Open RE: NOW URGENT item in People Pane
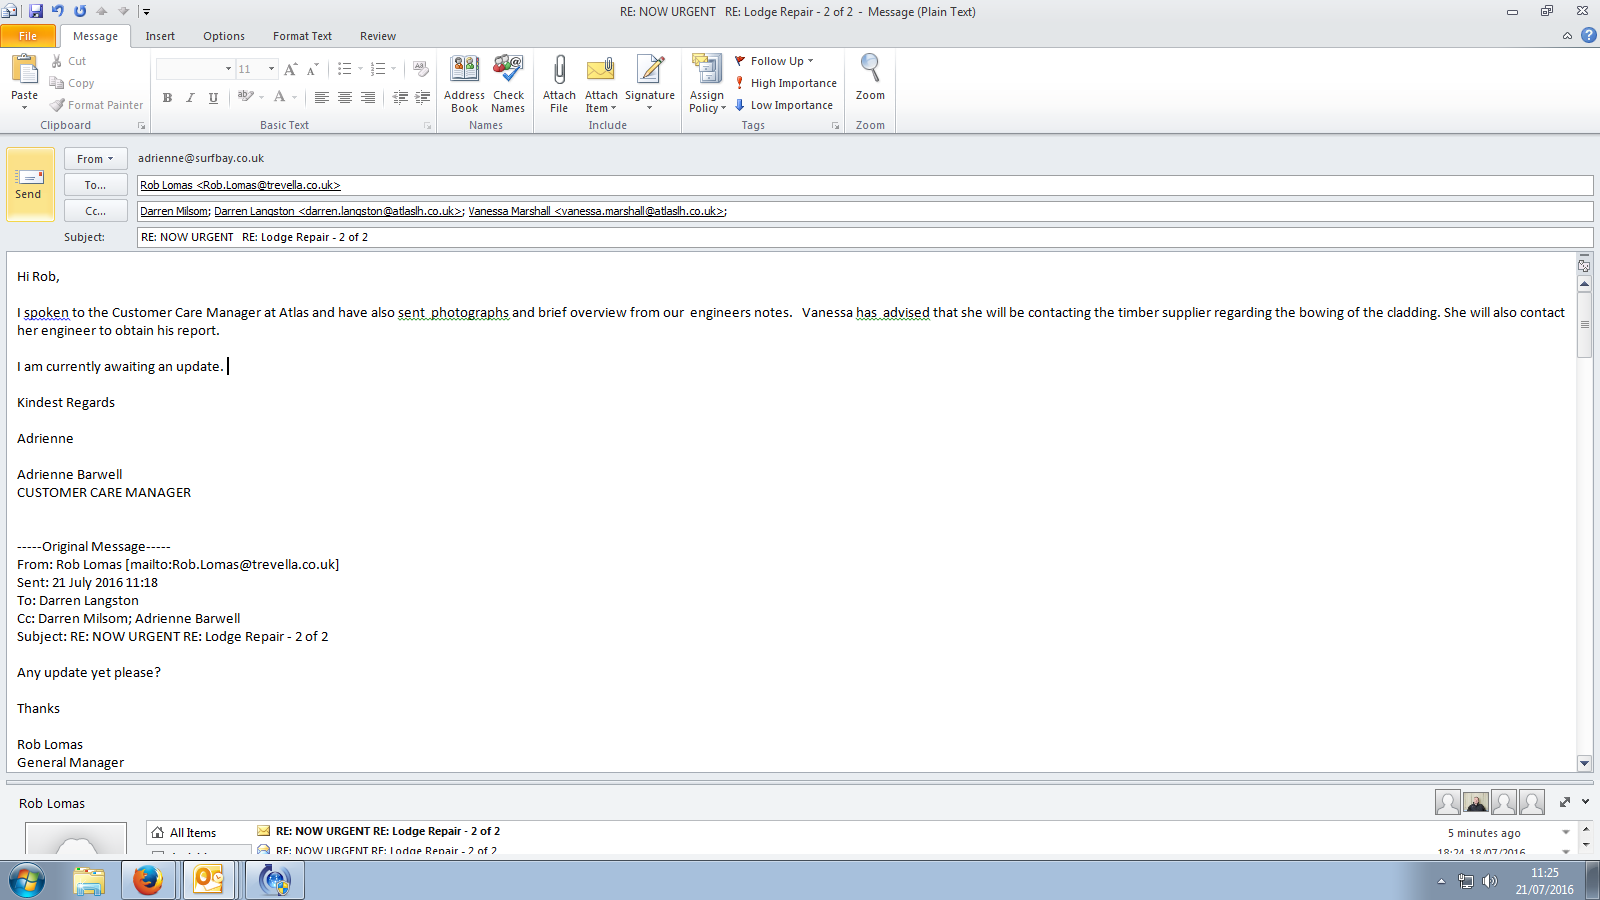The width and height of the screenshot is (1600, 900). [x=388, y=831]
